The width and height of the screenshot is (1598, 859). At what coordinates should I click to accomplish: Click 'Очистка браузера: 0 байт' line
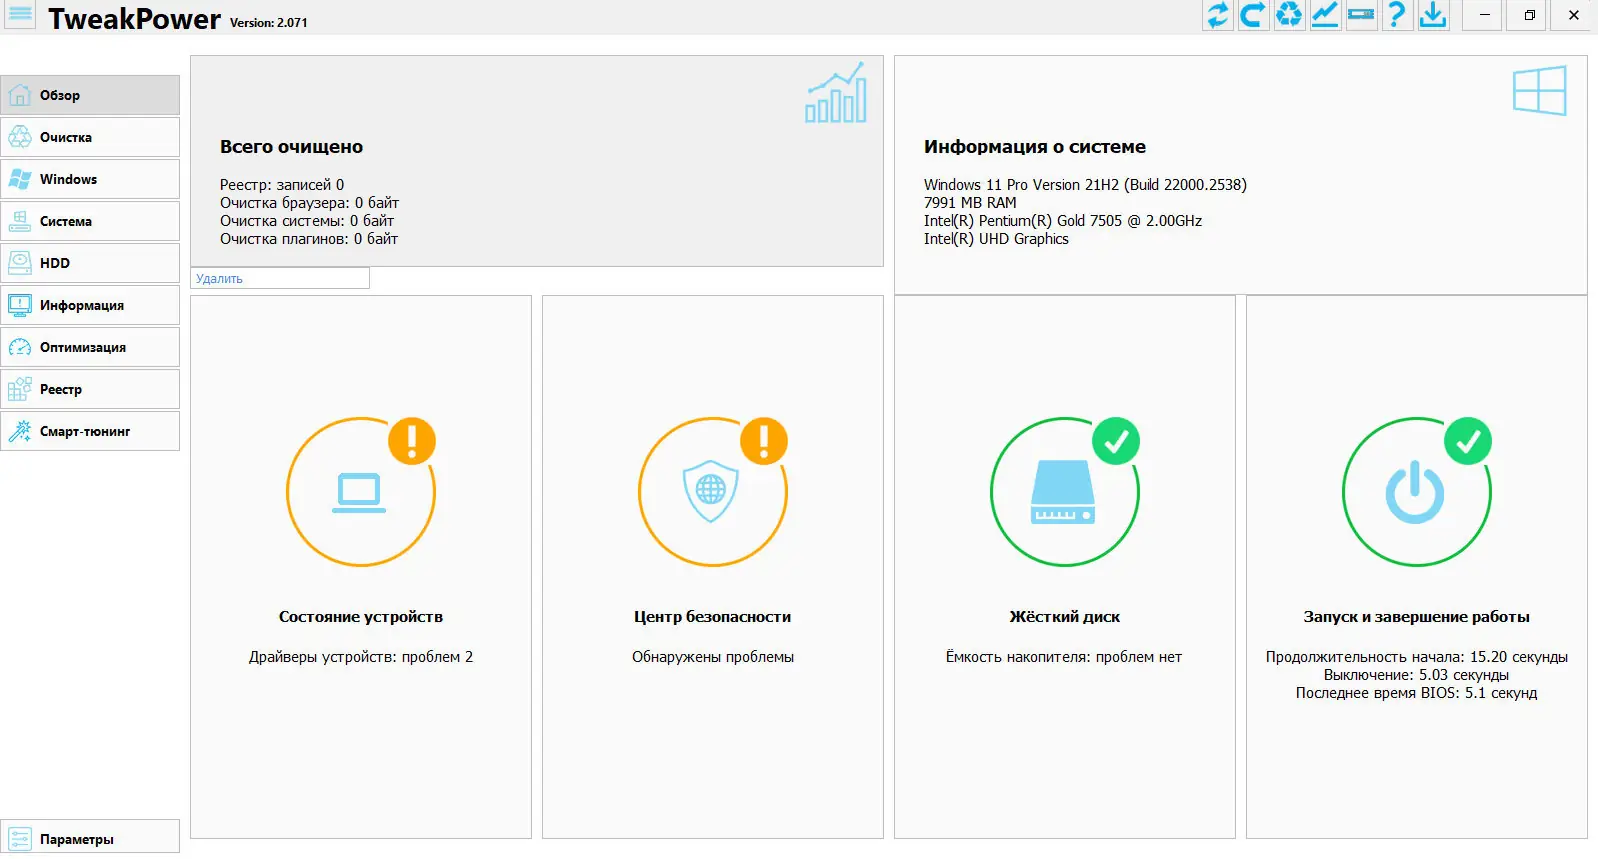click(x=310, y=203)
